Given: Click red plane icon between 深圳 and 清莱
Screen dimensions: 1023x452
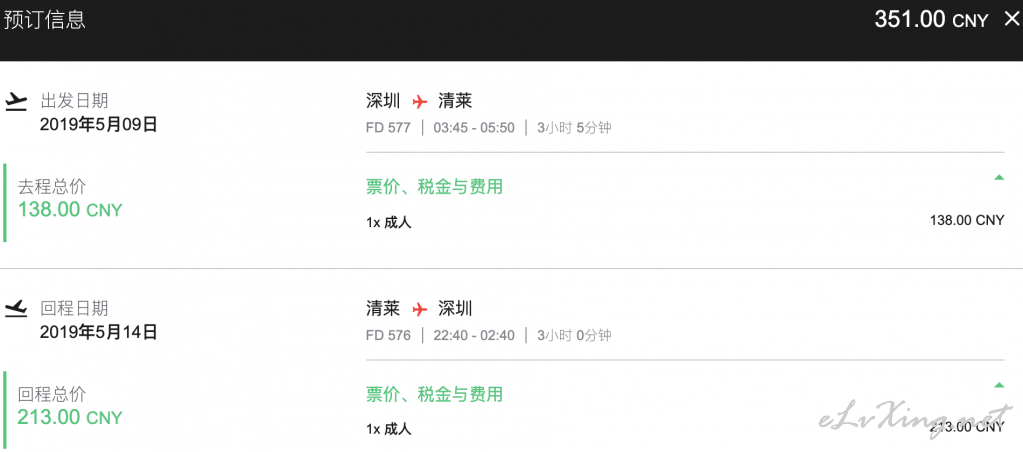Looking at the screenshot, I should point(420,102).
